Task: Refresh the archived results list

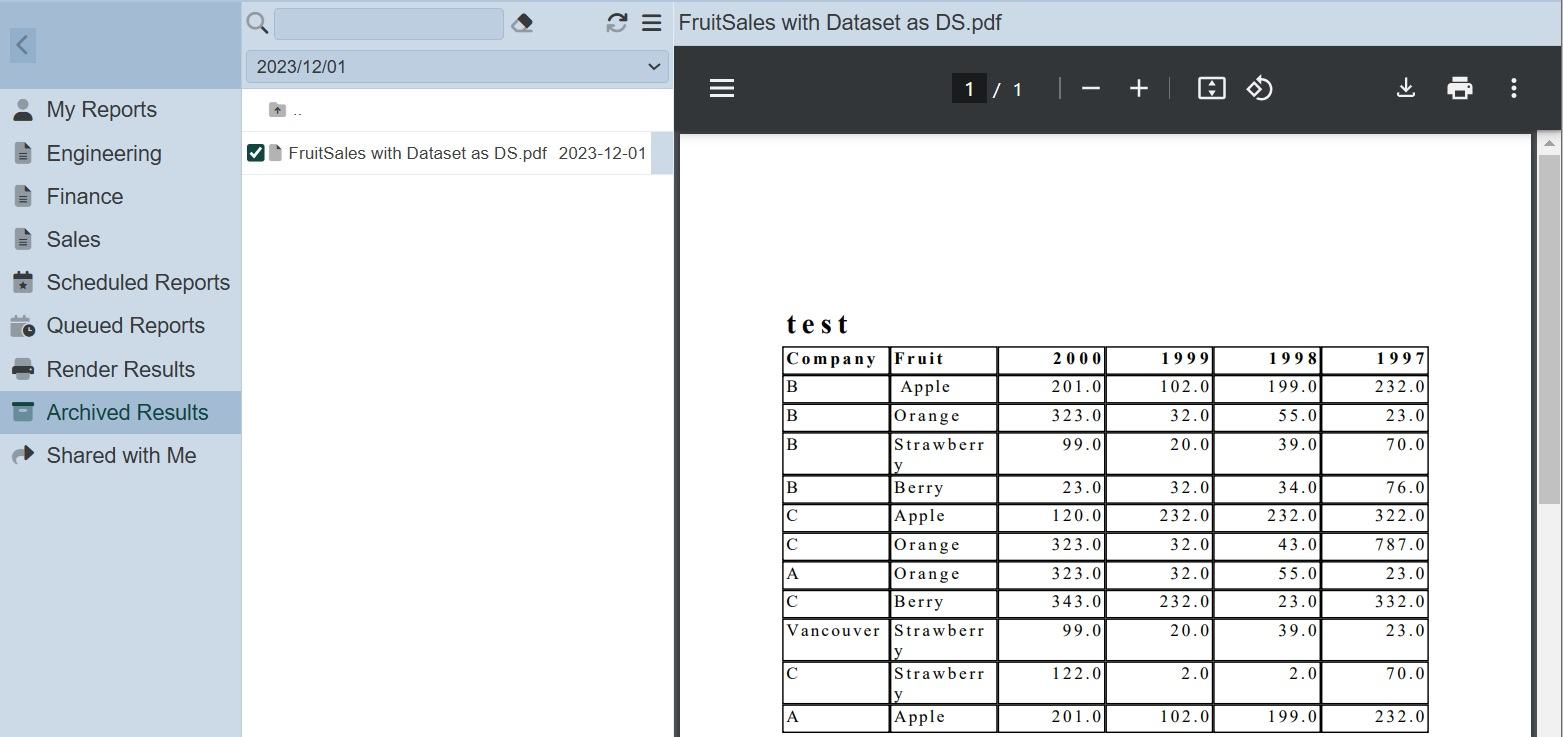Action: 617,23
